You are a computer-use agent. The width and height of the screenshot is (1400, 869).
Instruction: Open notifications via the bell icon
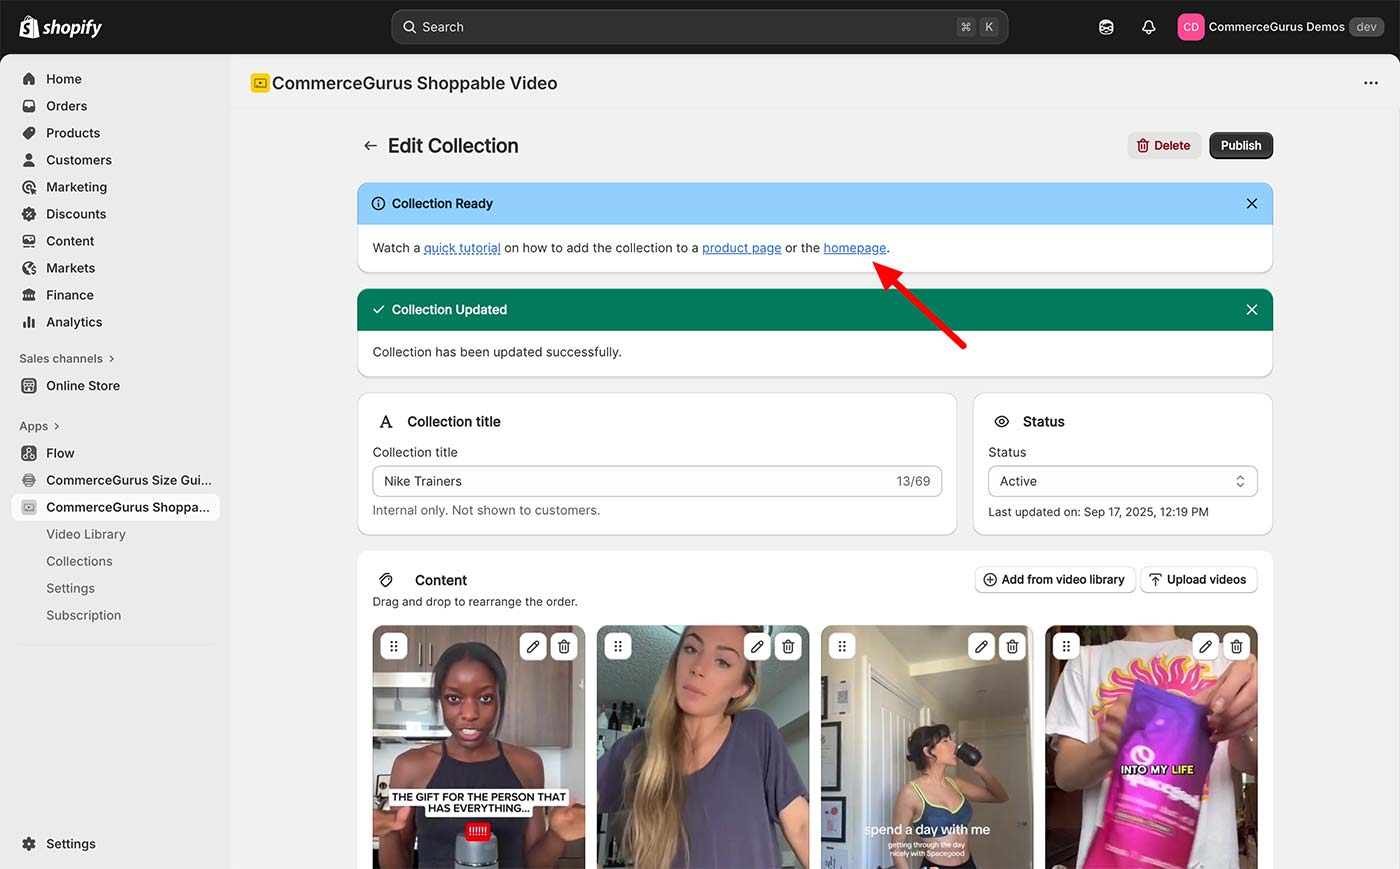click(x=1148, y=27)
